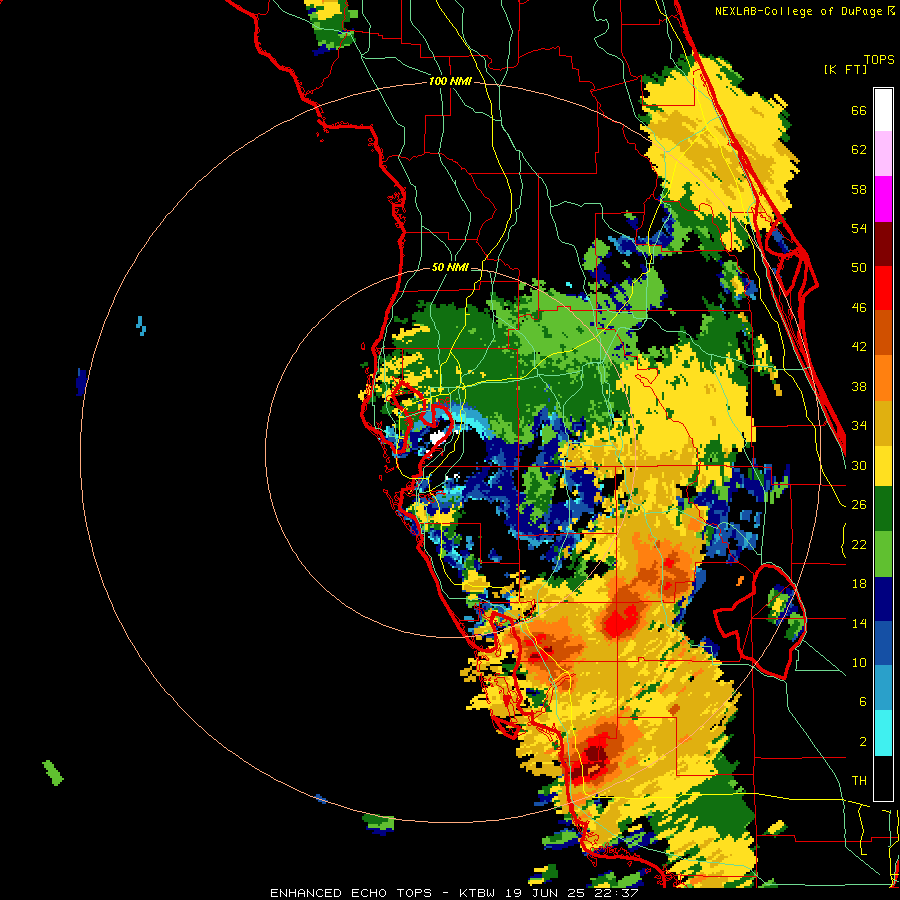Image resolution: width=900 pixels, height=900 pixels.
Task: Click the TH threshold label
Action: tap(859, 781)
